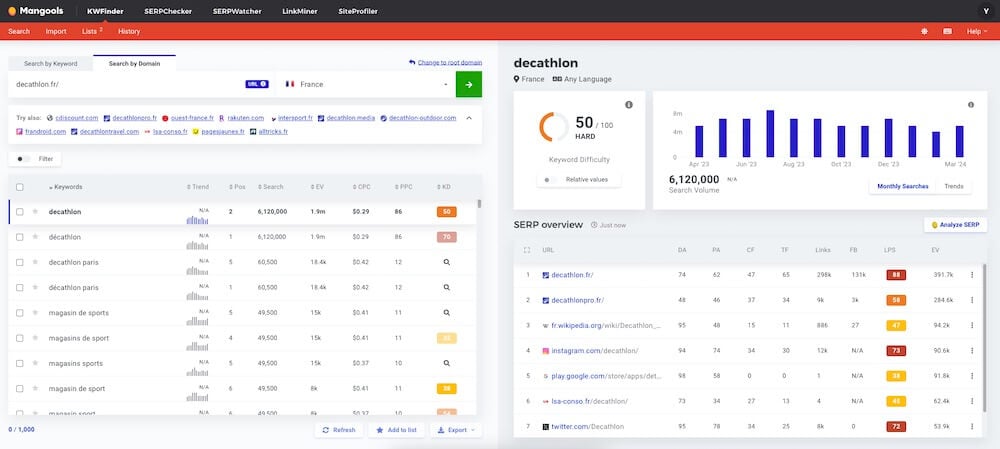Click the Refresh button
The width and height of the screenshot is (1000, 449).
339,430
